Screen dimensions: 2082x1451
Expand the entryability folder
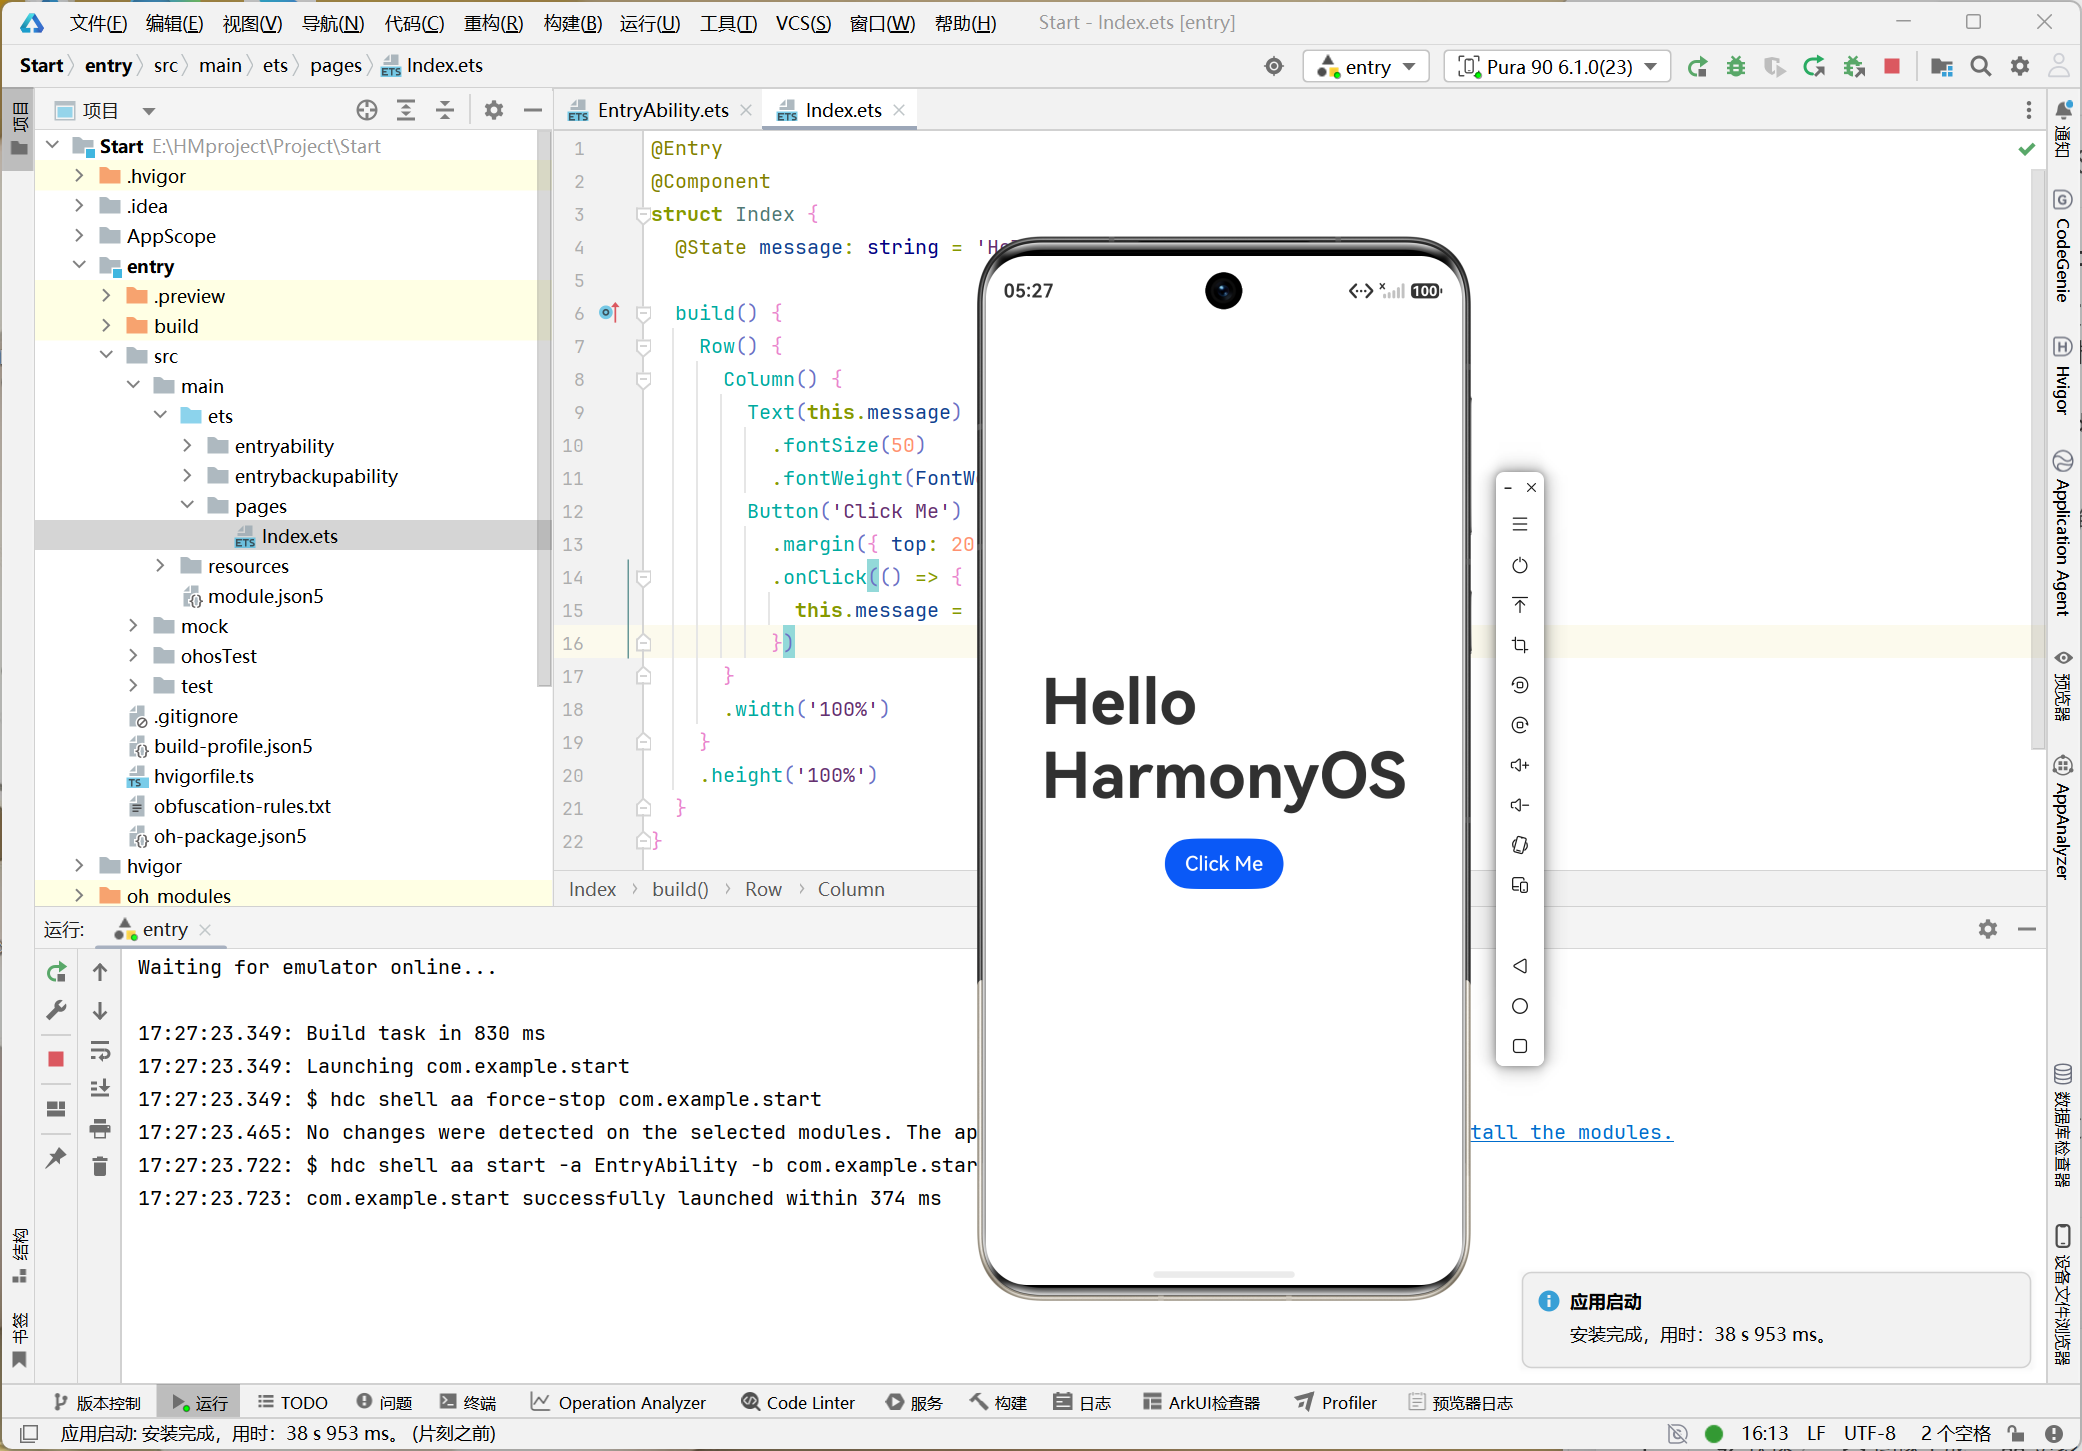pos(187,446)
